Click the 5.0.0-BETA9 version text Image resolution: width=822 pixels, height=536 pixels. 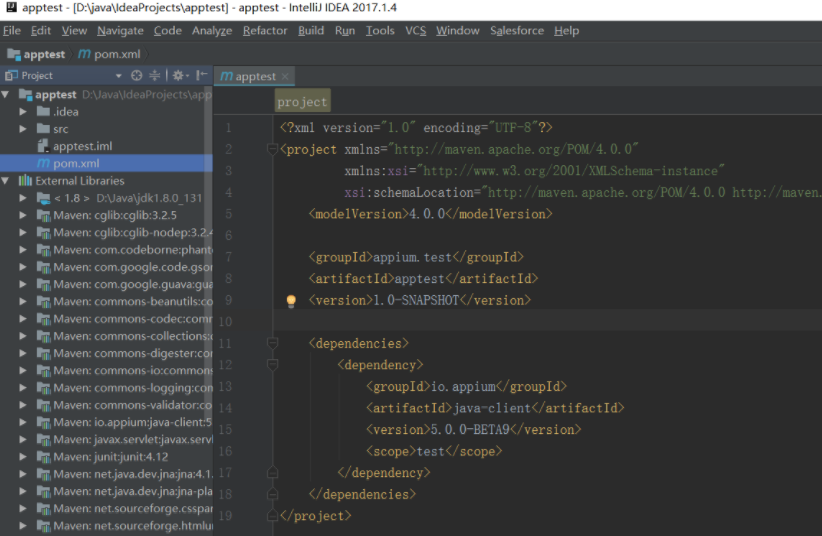click(470, 430)
